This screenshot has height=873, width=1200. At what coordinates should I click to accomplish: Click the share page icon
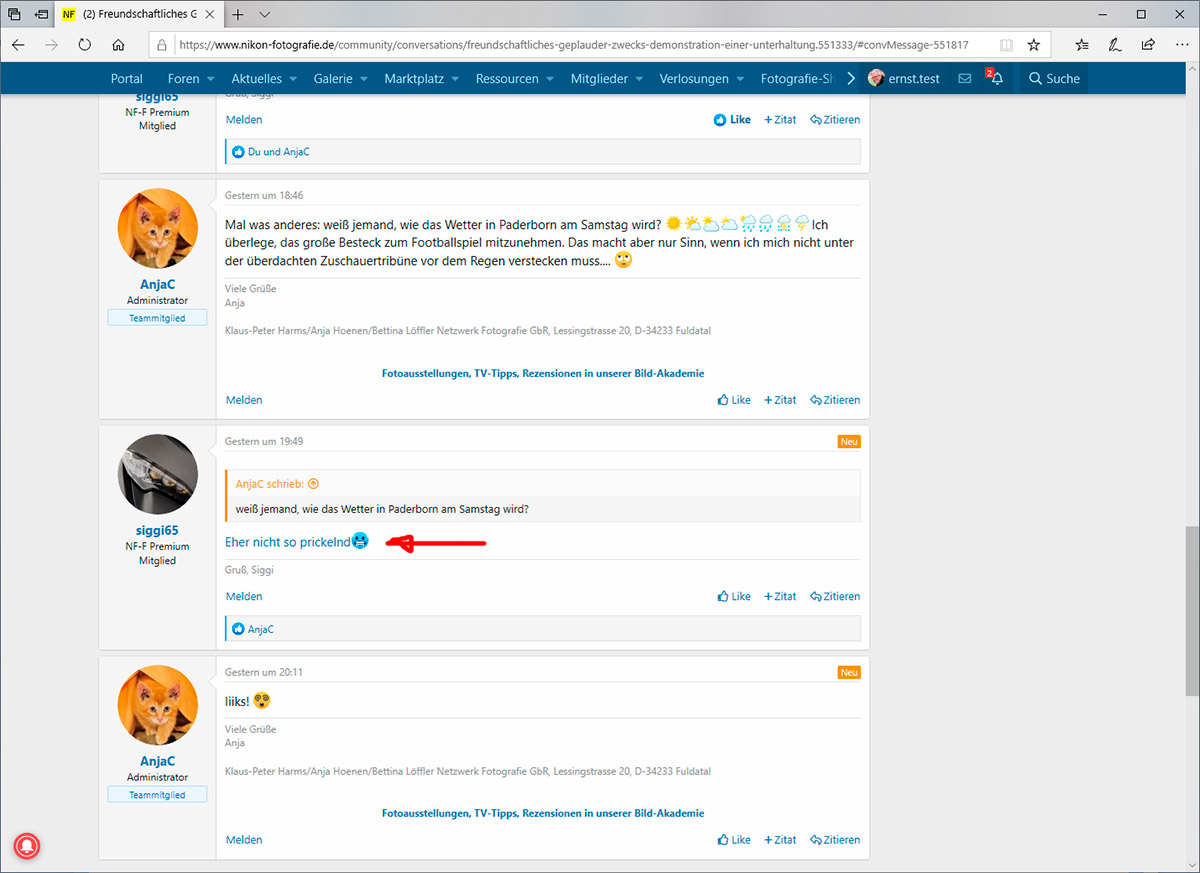pos(1148,45)
